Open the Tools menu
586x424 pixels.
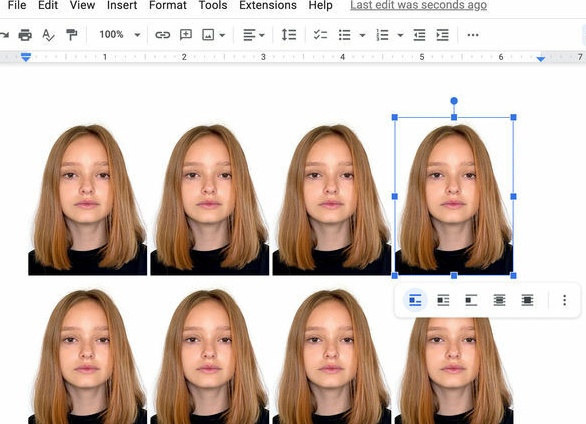pyautogui.click(x=213, y=5)
